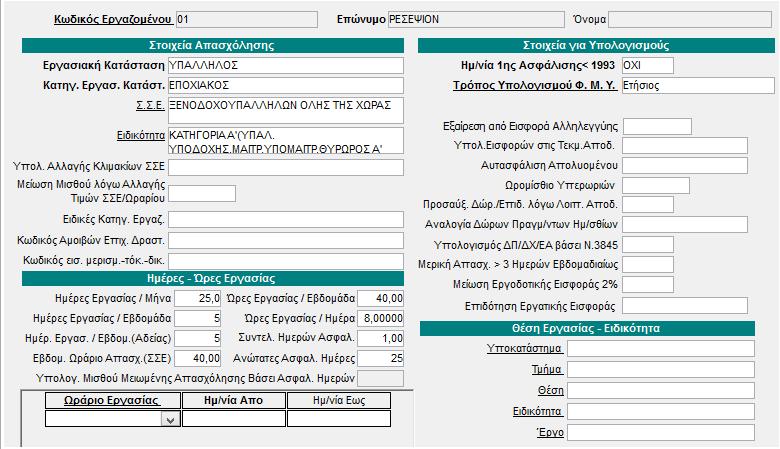
Task: Open the Ειδικότητα link under Θέση Εργασίας
Action: click(x=537, y=411)
